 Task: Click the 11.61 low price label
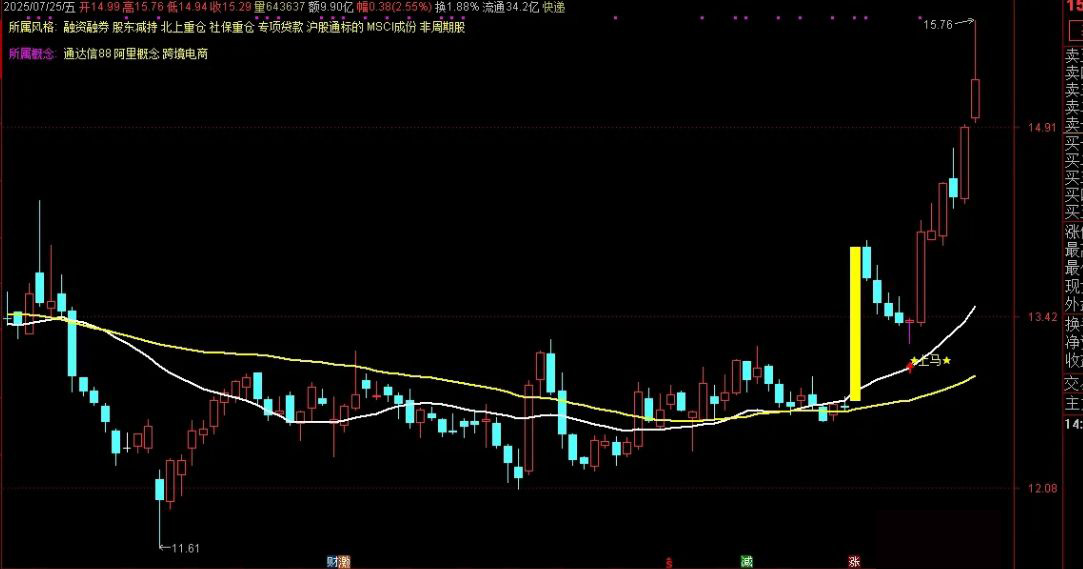tap(185, 548)
